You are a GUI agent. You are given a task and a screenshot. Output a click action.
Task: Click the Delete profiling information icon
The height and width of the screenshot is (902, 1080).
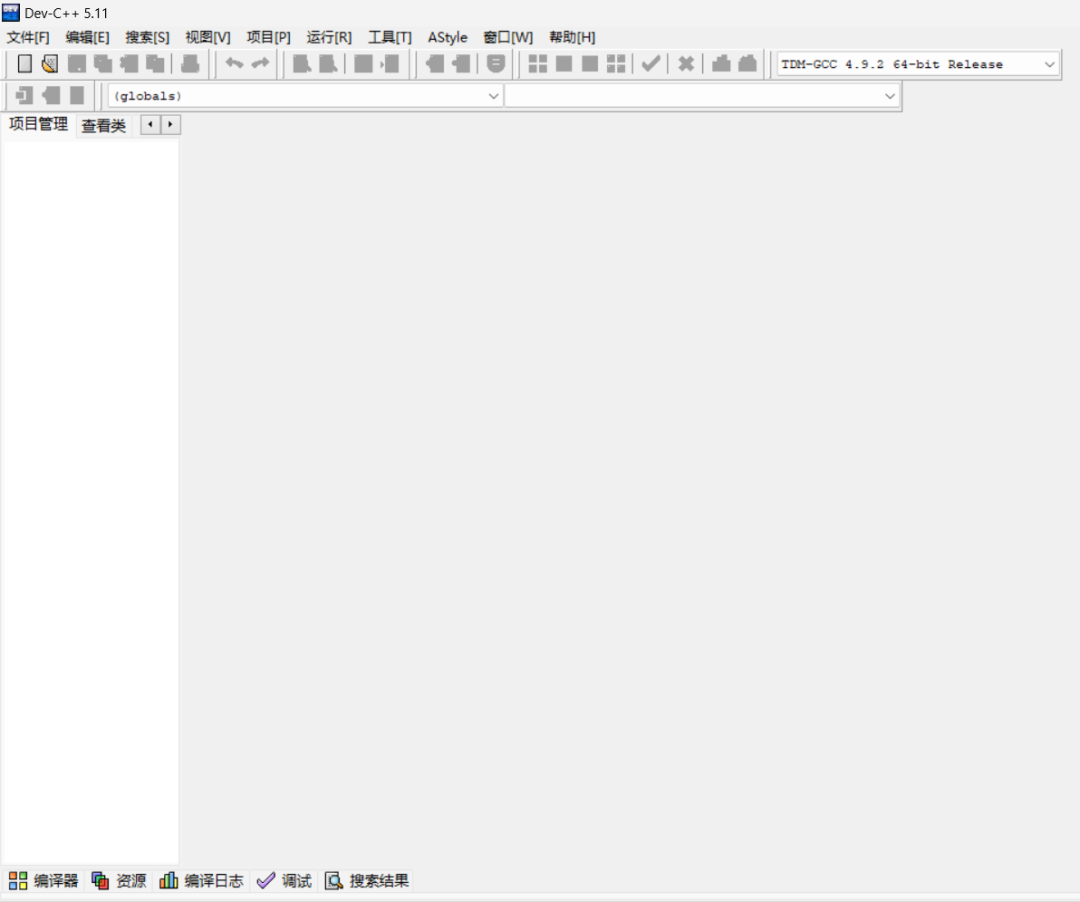pos(747,64)
